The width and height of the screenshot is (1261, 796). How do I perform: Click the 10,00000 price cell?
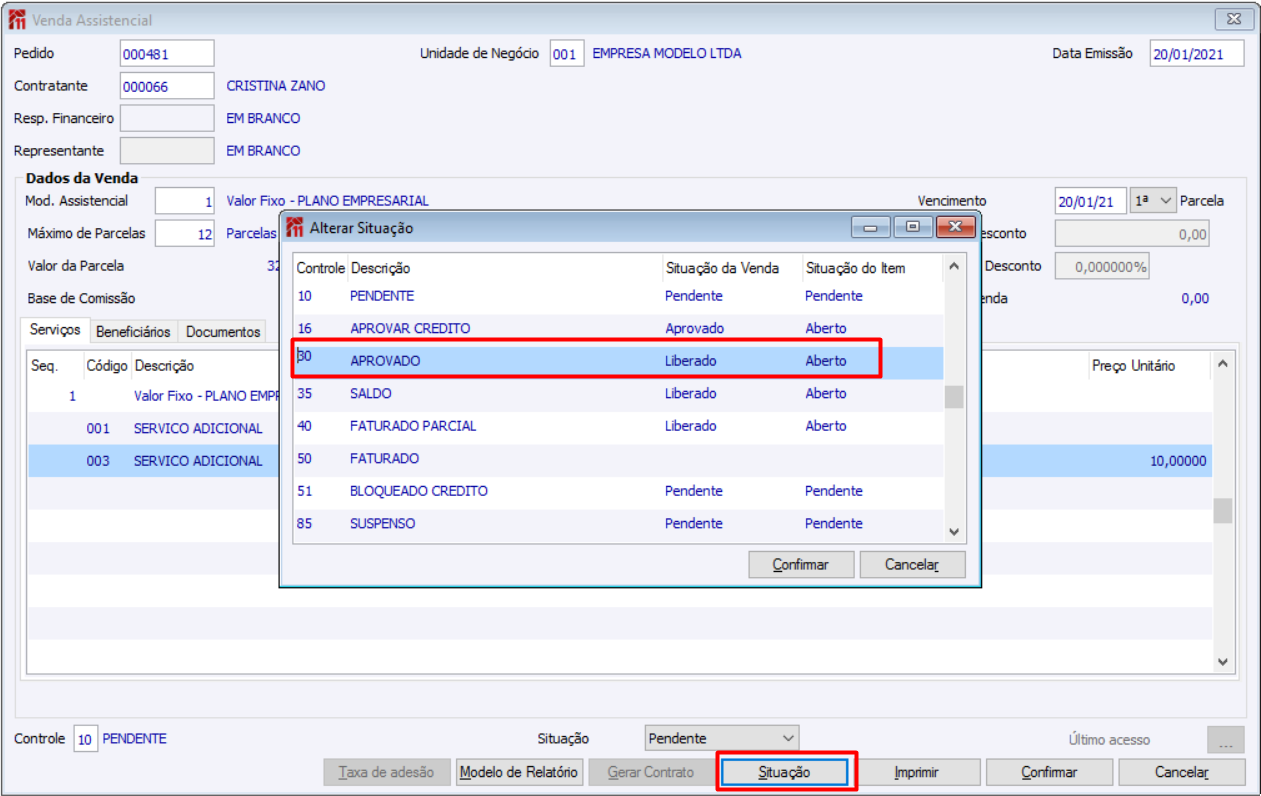pyautogui.click(x=1178, y=462)
